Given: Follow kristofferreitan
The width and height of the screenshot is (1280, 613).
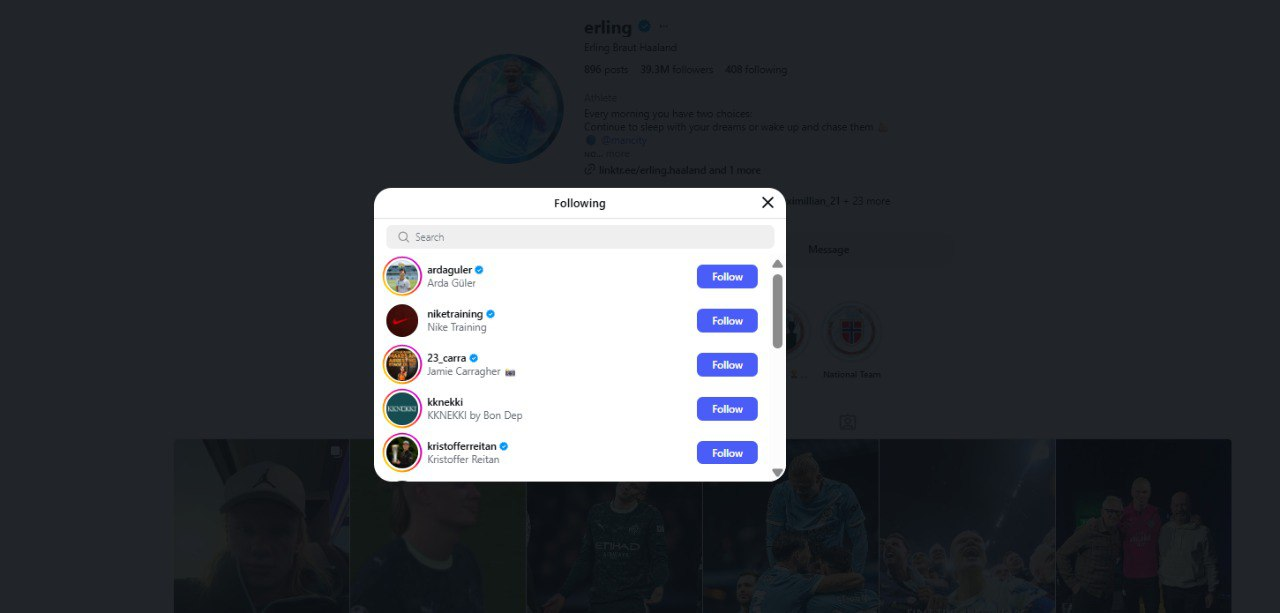Looking at the screenshot, I should [727, 453].
